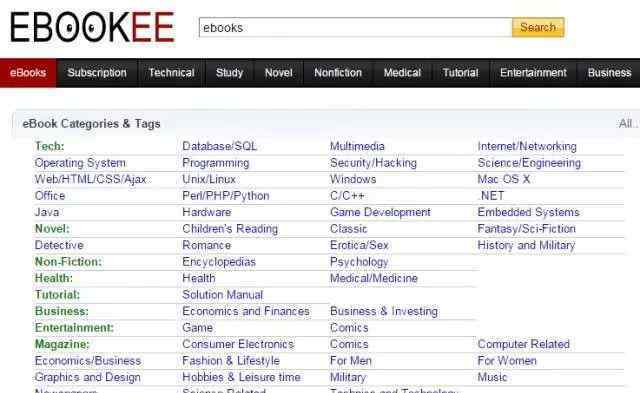Open the Medical/Medicine category

(x=374, y=278)
